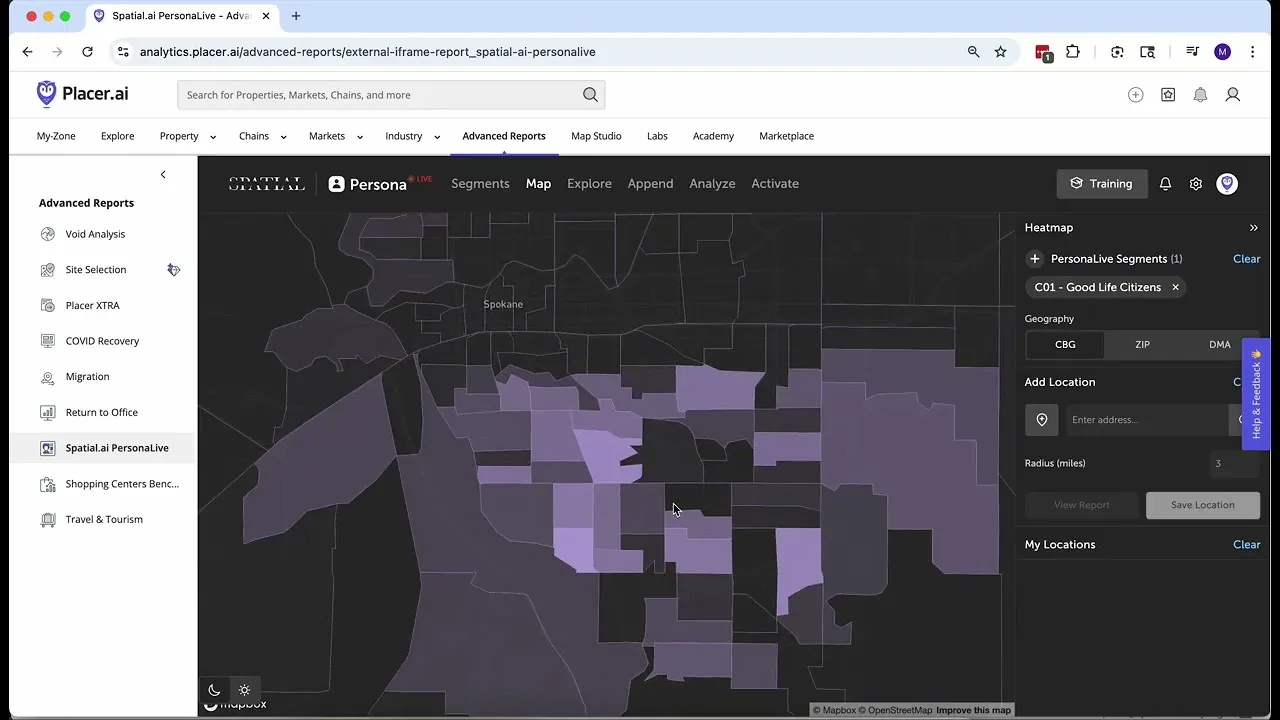Collapse the Advanced Reports sidebar
This screenshot has width=1280, height=720.
tap(163, 175)
